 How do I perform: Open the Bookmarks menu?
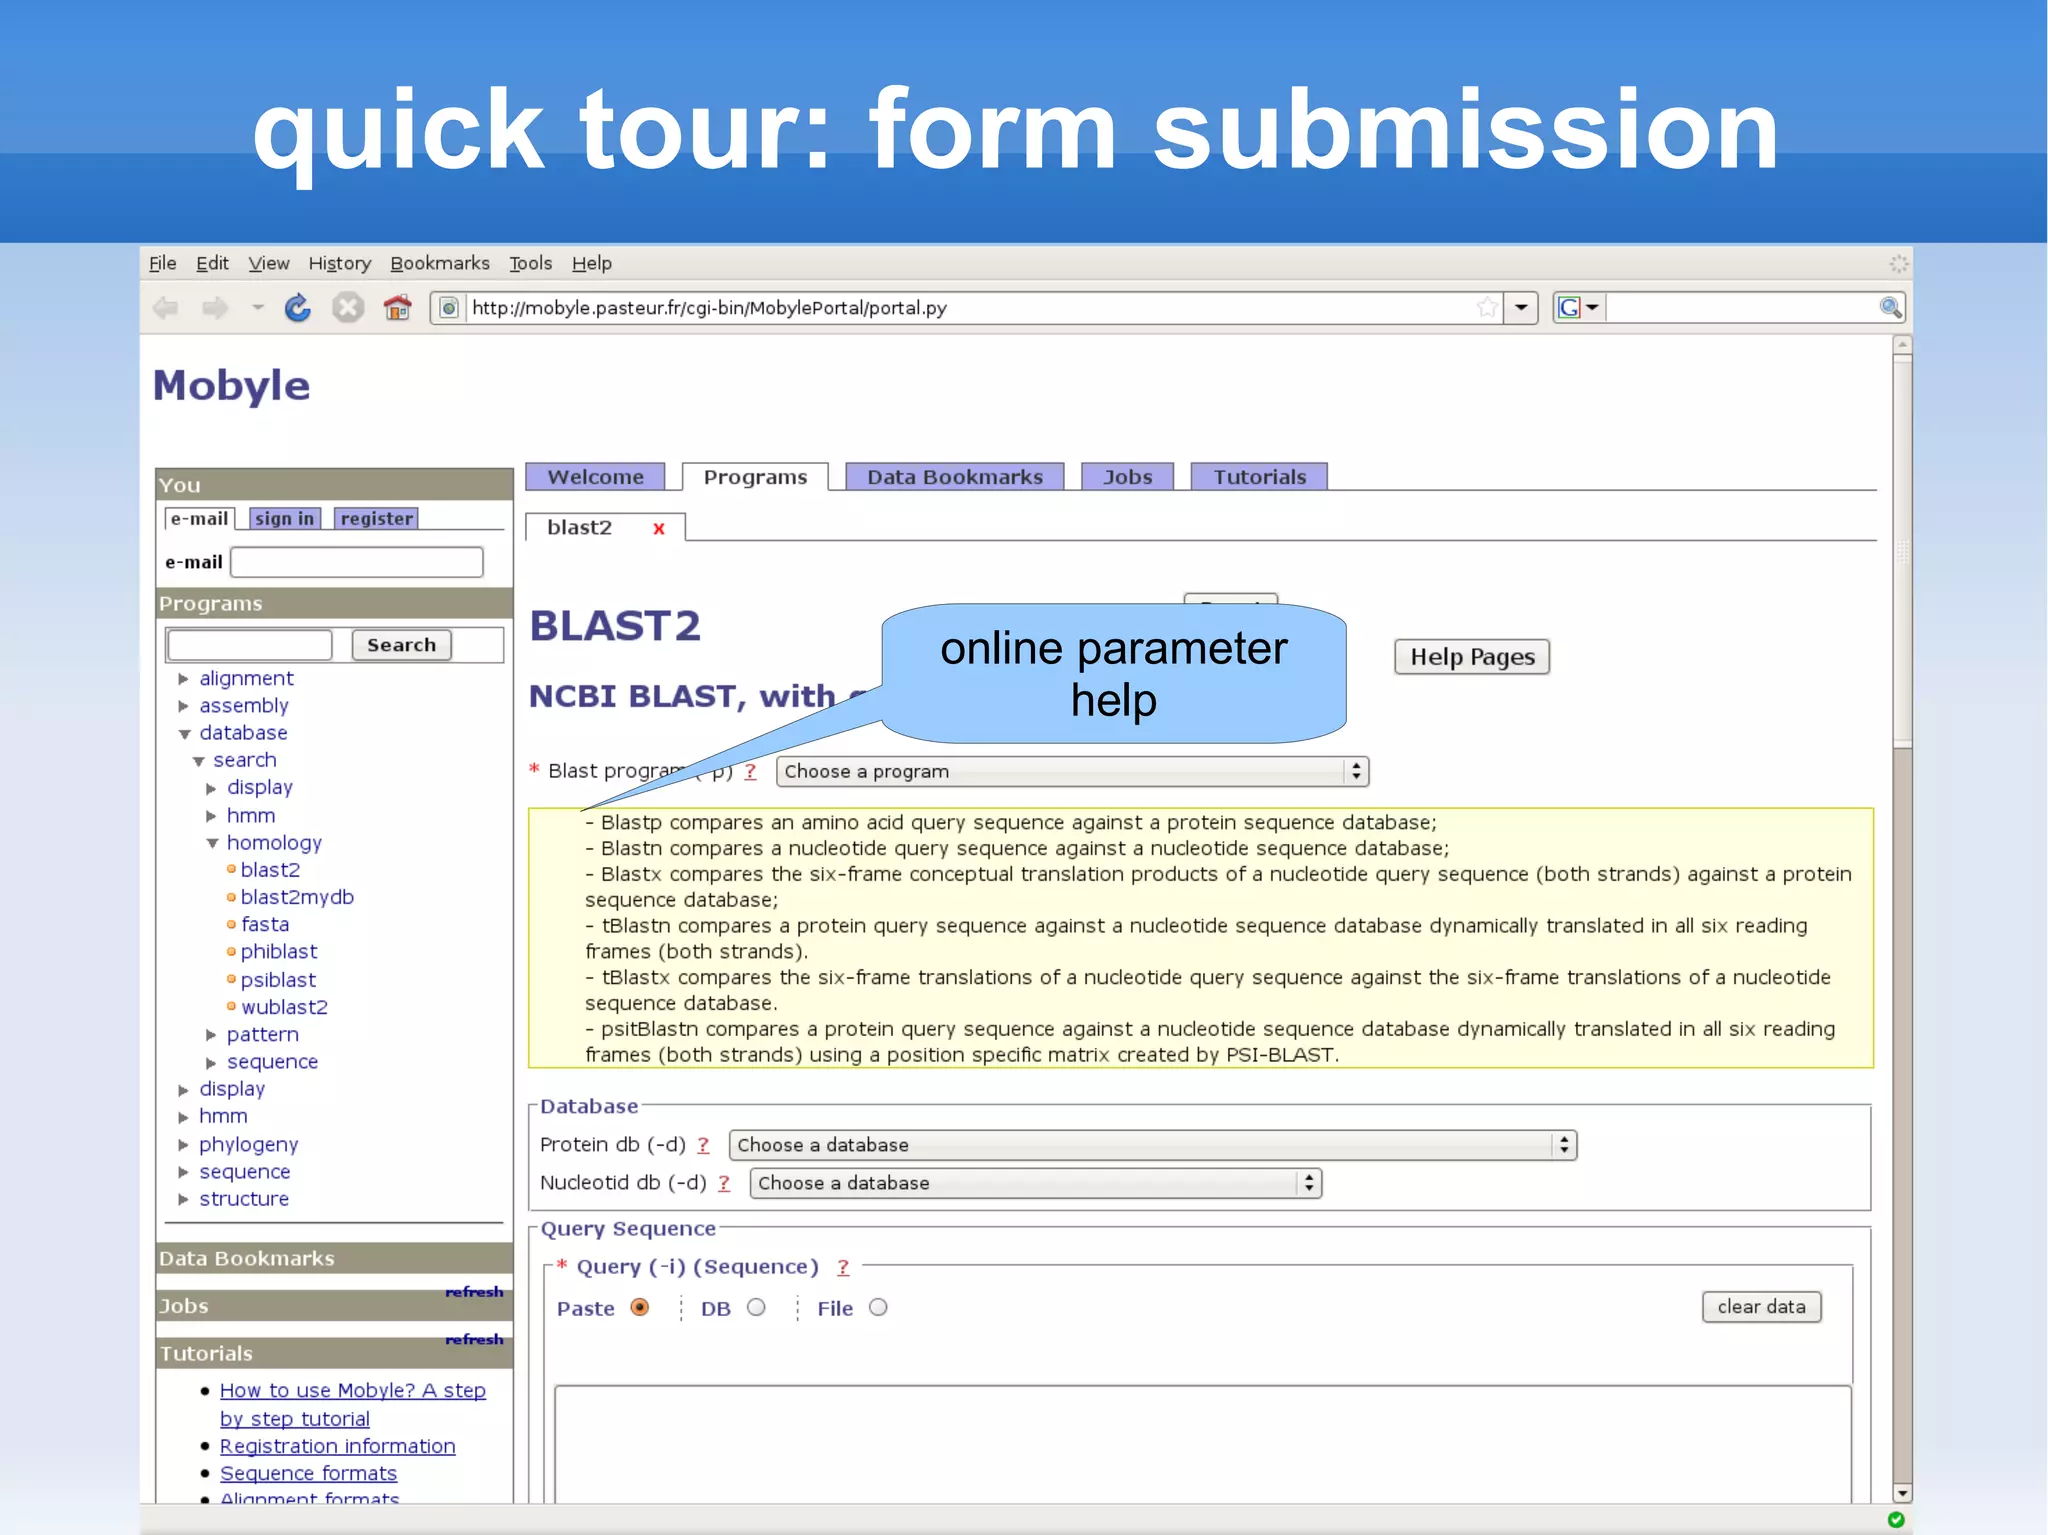click(x=439, y=263)
